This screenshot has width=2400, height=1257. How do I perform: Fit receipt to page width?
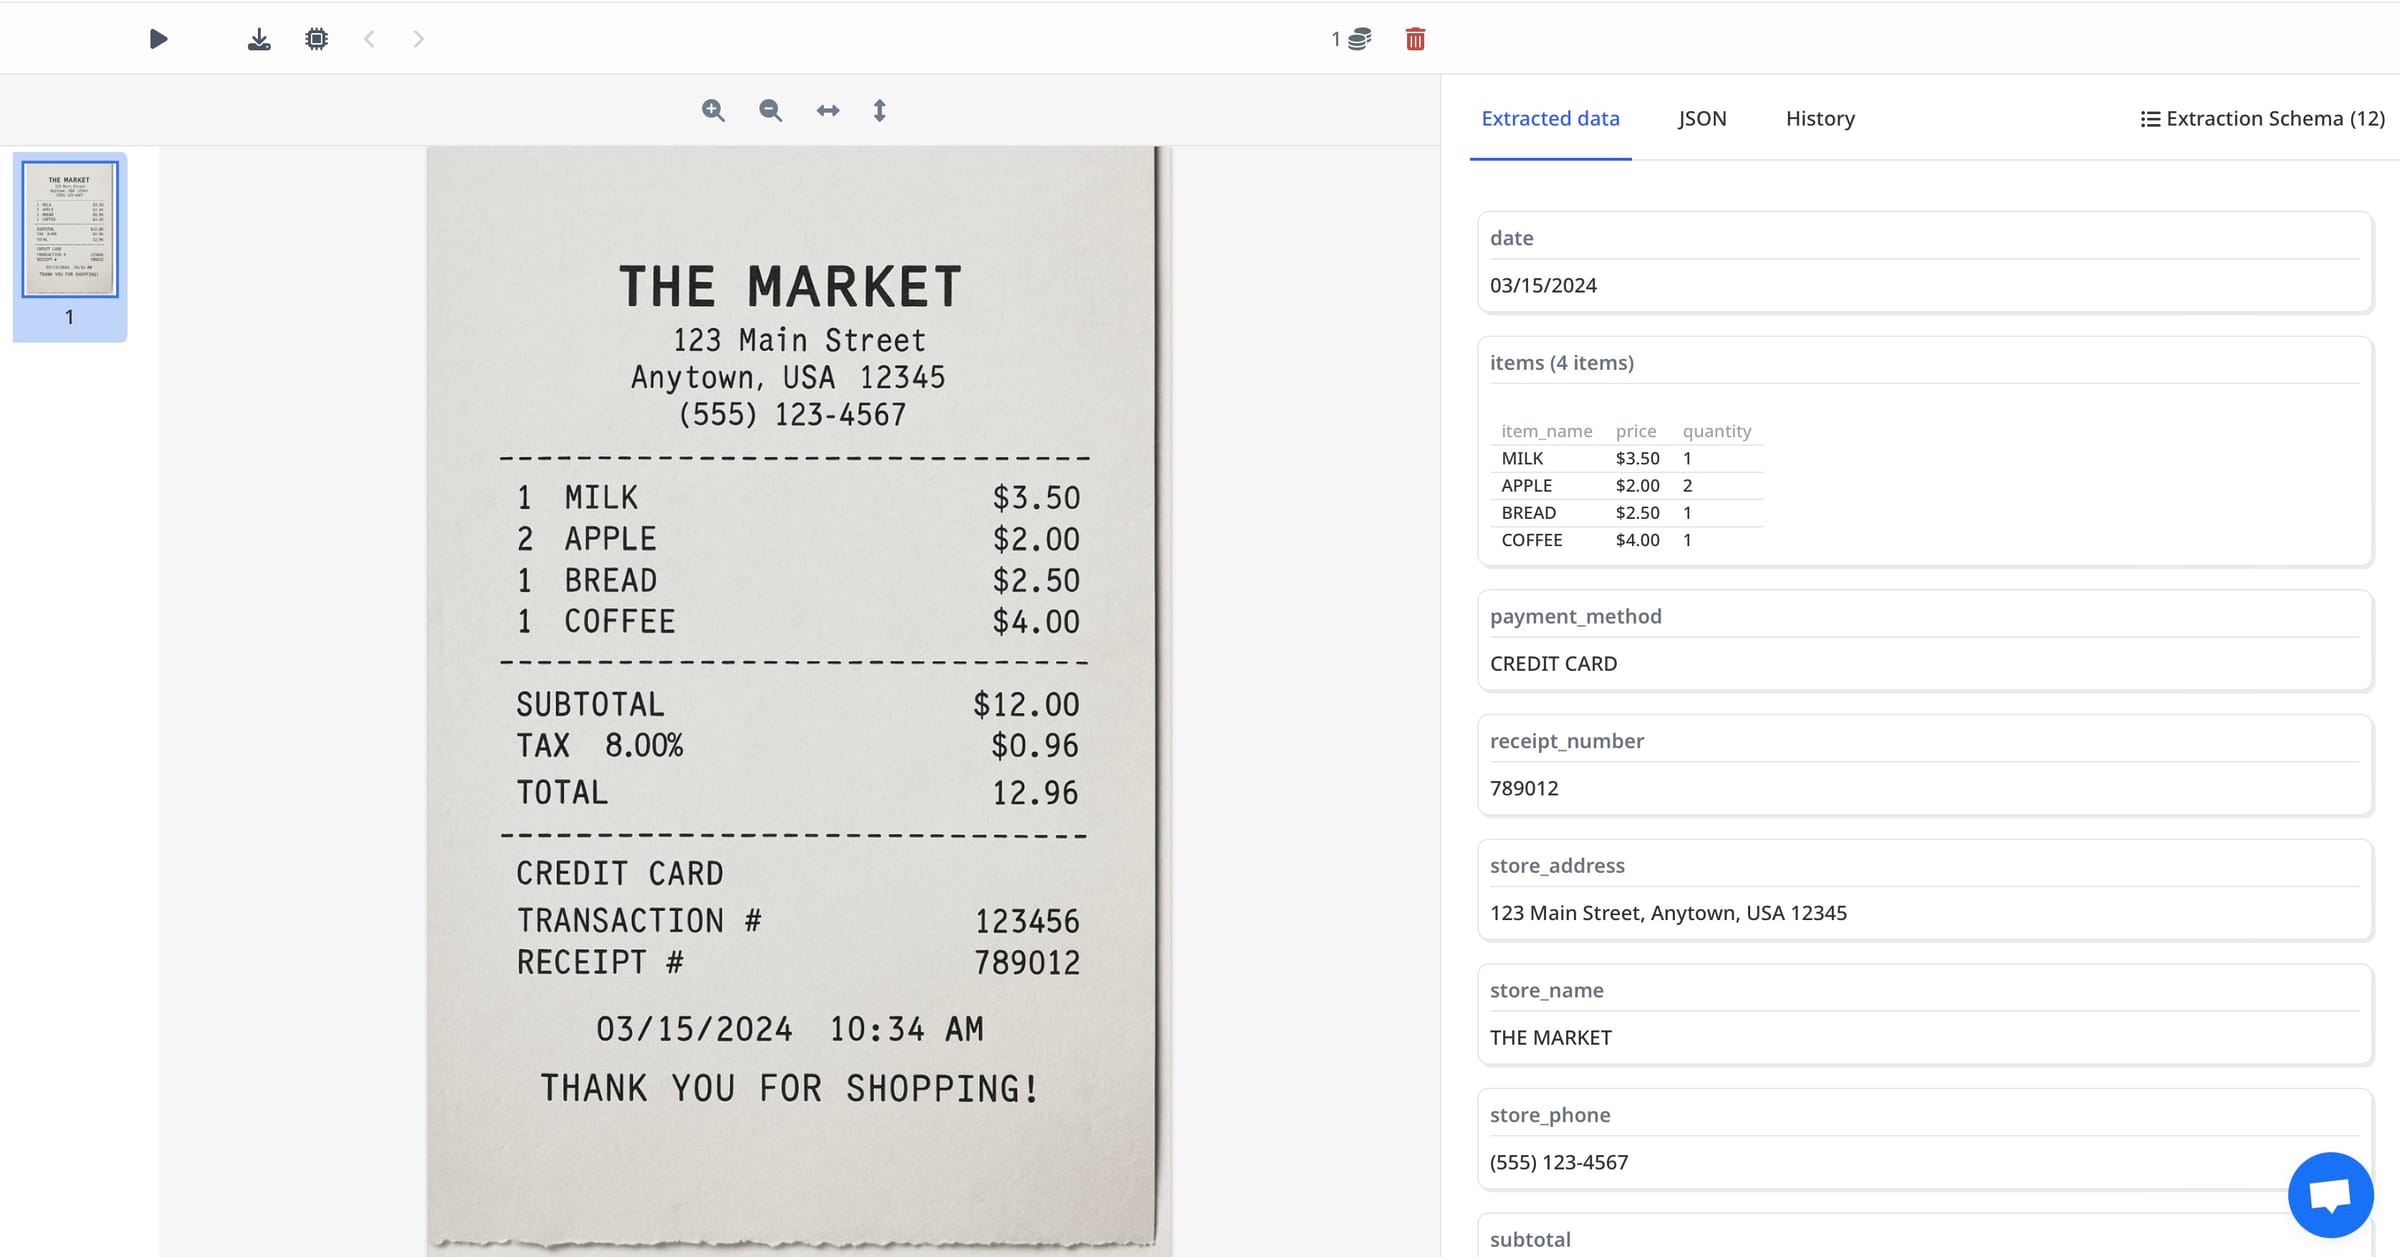(x=828, y=110)
